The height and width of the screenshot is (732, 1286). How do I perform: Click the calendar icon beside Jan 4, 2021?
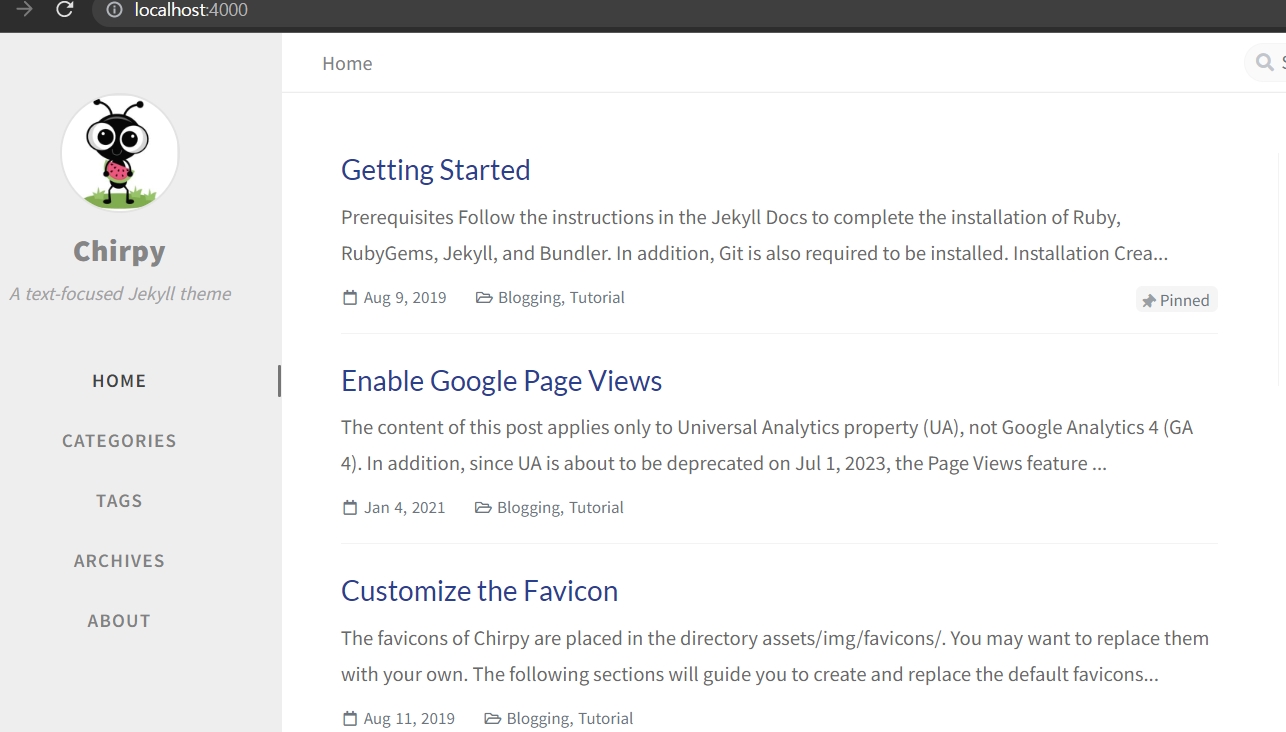coord(350,508)
